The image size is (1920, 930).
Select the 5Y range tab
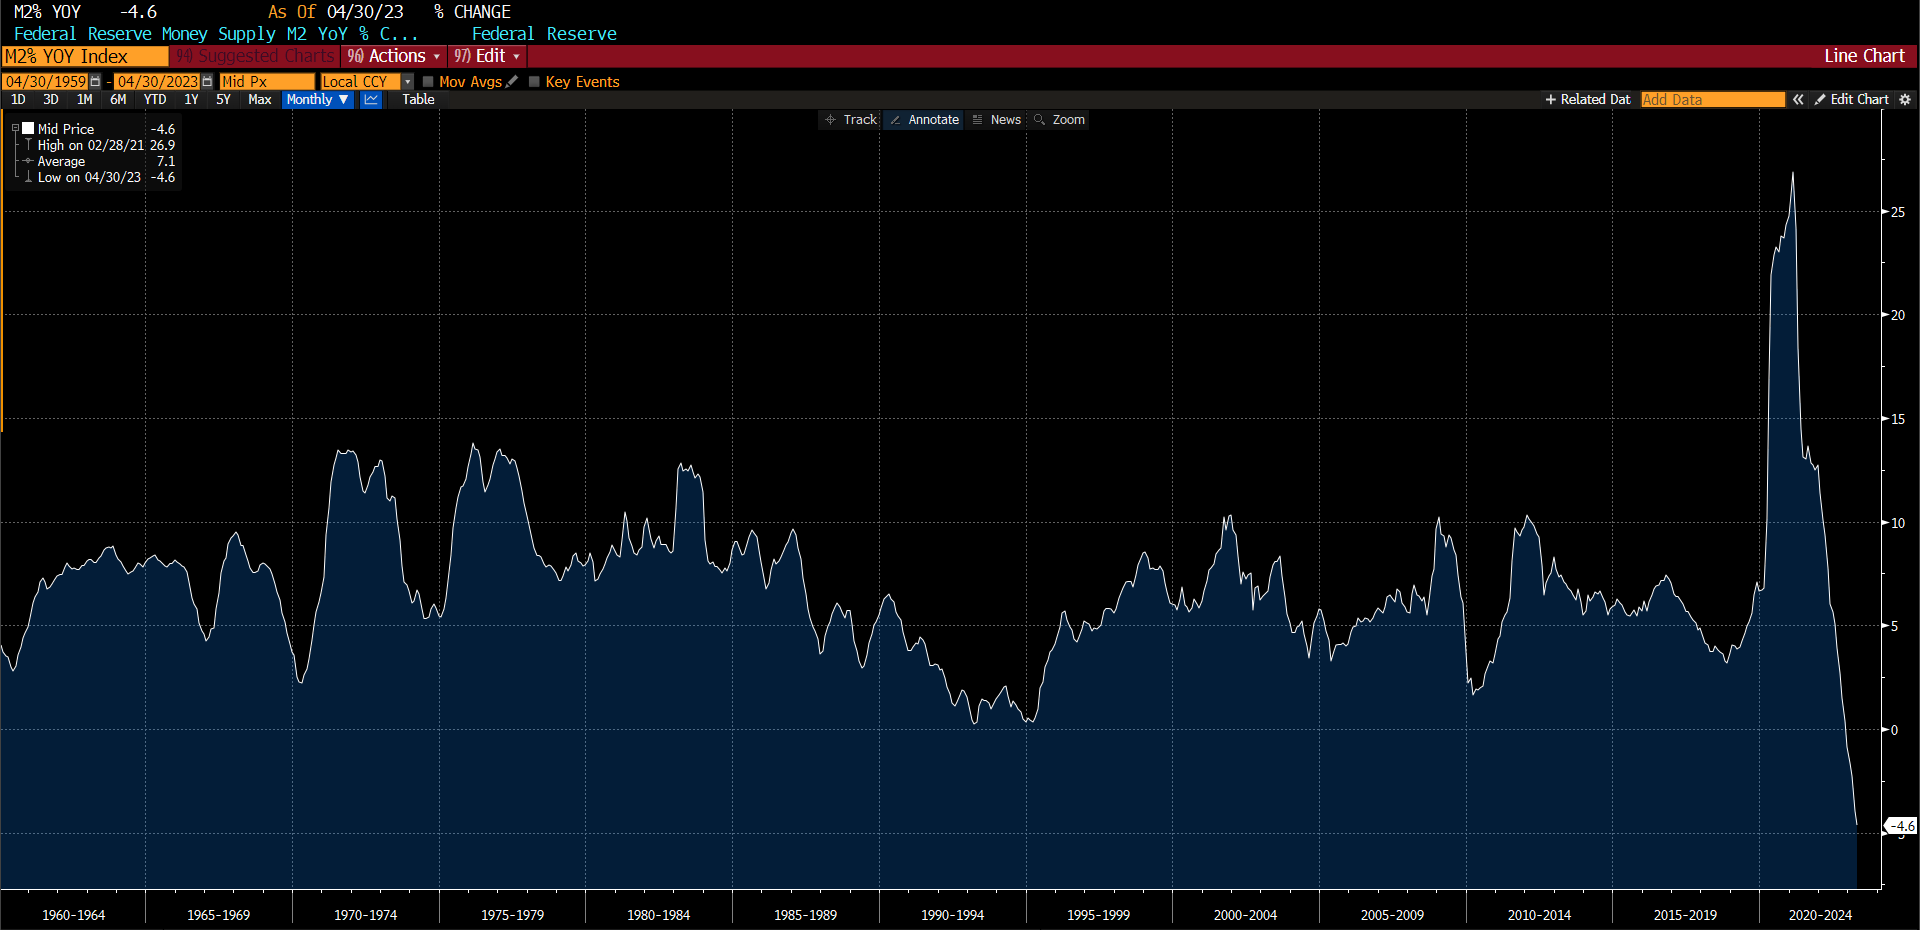223,100
